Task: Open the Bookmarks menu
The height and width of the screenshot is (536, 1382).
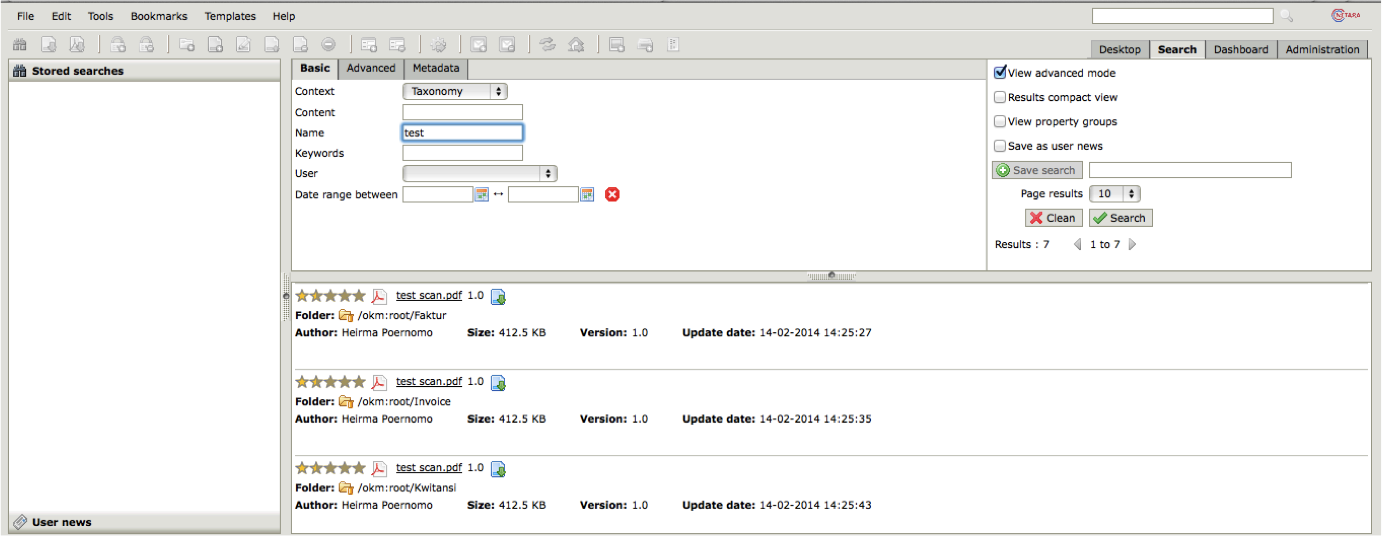Action: (x=159, y=16)
